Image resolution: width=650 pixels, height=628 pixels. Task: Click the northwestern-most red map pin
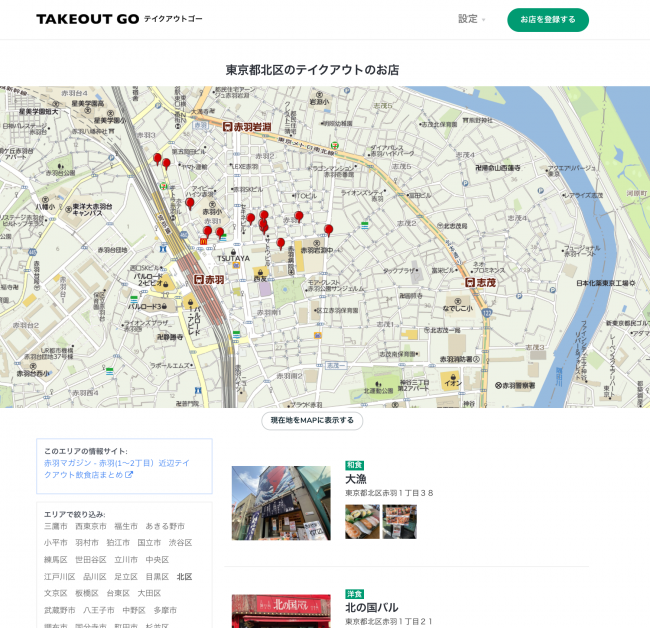[157, 159]
